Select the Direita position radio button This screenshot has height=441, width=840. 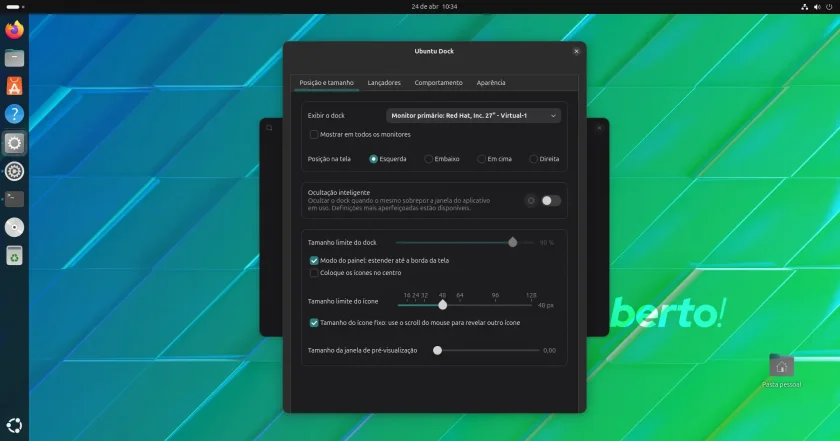pyautogui.click(x=534, y=159)
